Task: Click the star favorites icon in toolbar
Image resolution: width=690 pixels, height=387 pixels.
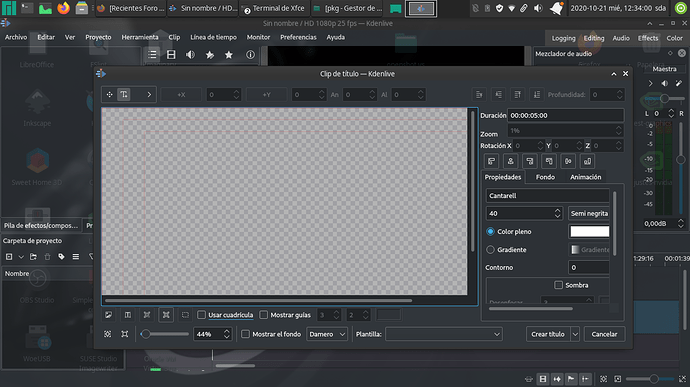Action: 229,55
